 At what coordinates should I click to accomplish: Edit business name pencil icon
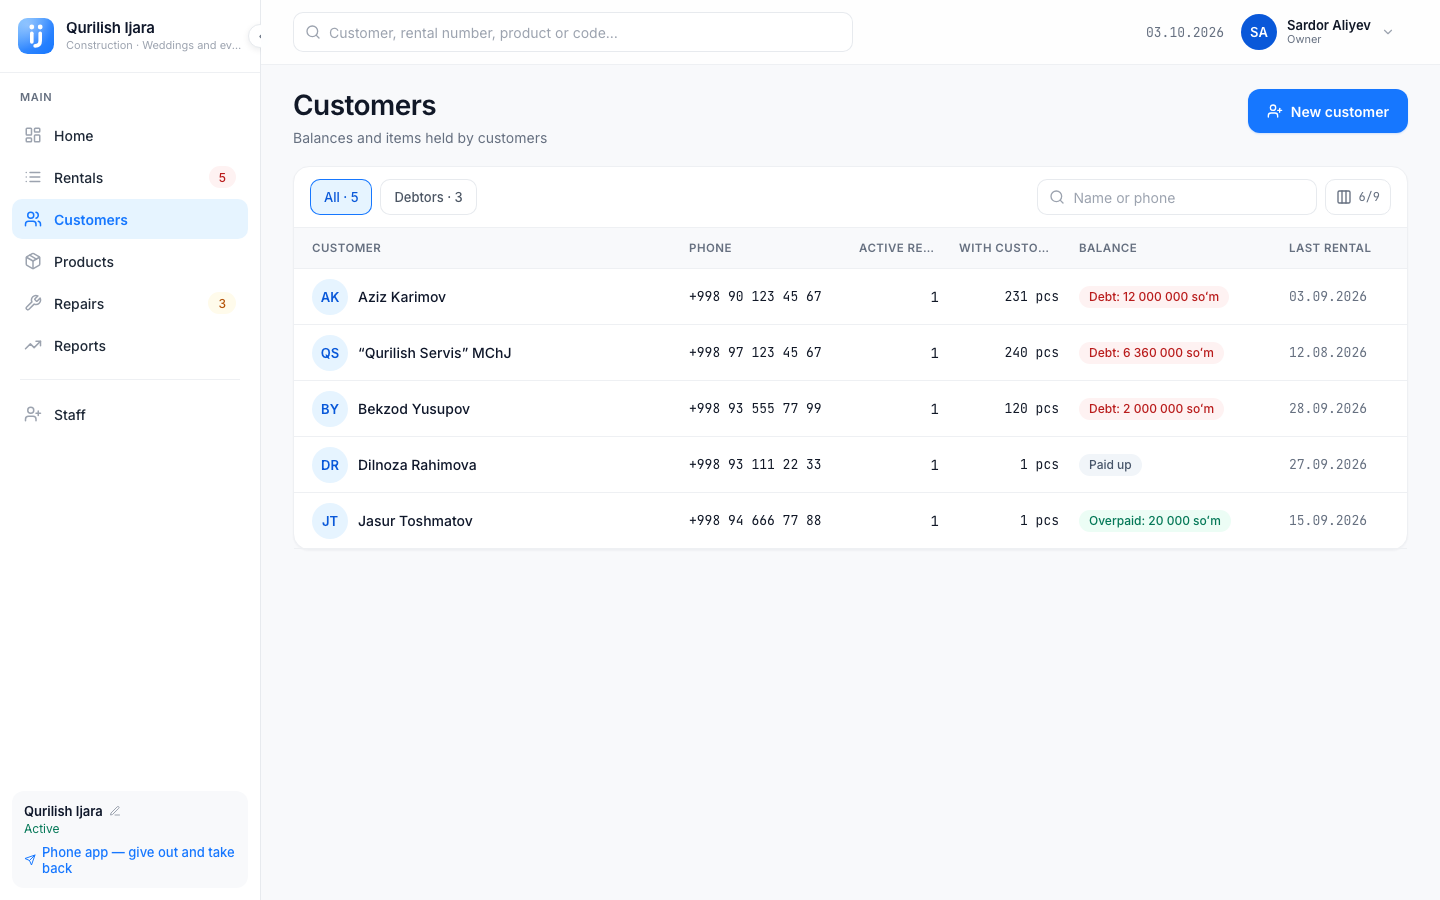pyautogui.click(x=115, y=811)
